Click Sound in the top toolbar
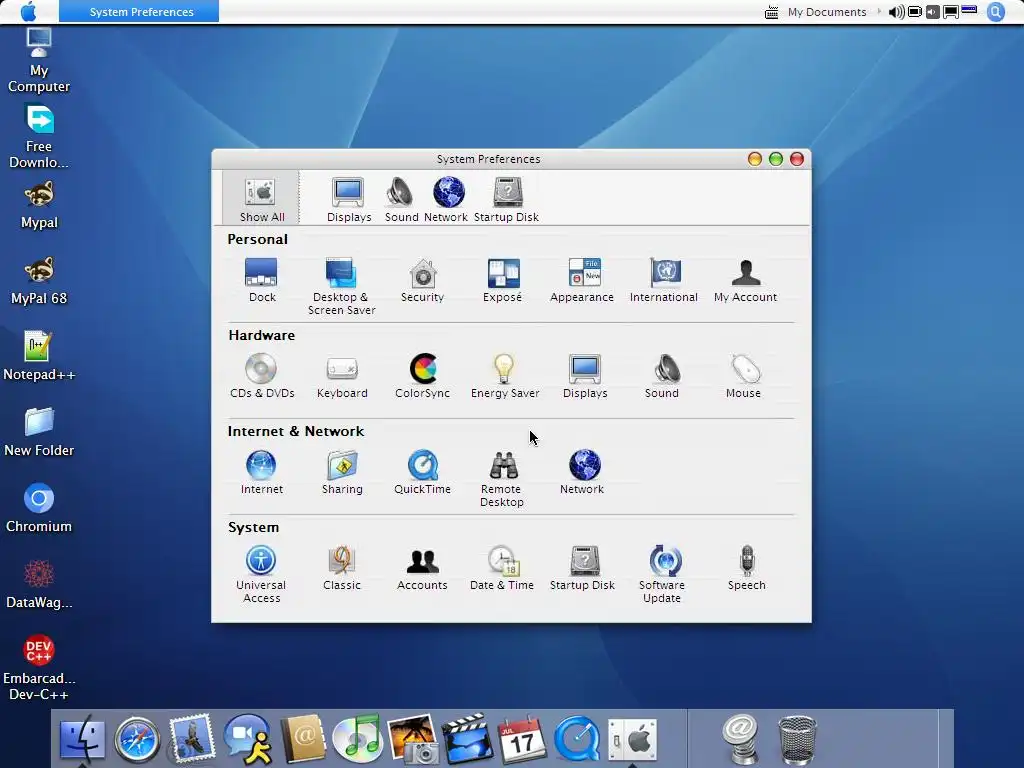The height and width of the screenshot is (768, 1024). pos(401,200)
